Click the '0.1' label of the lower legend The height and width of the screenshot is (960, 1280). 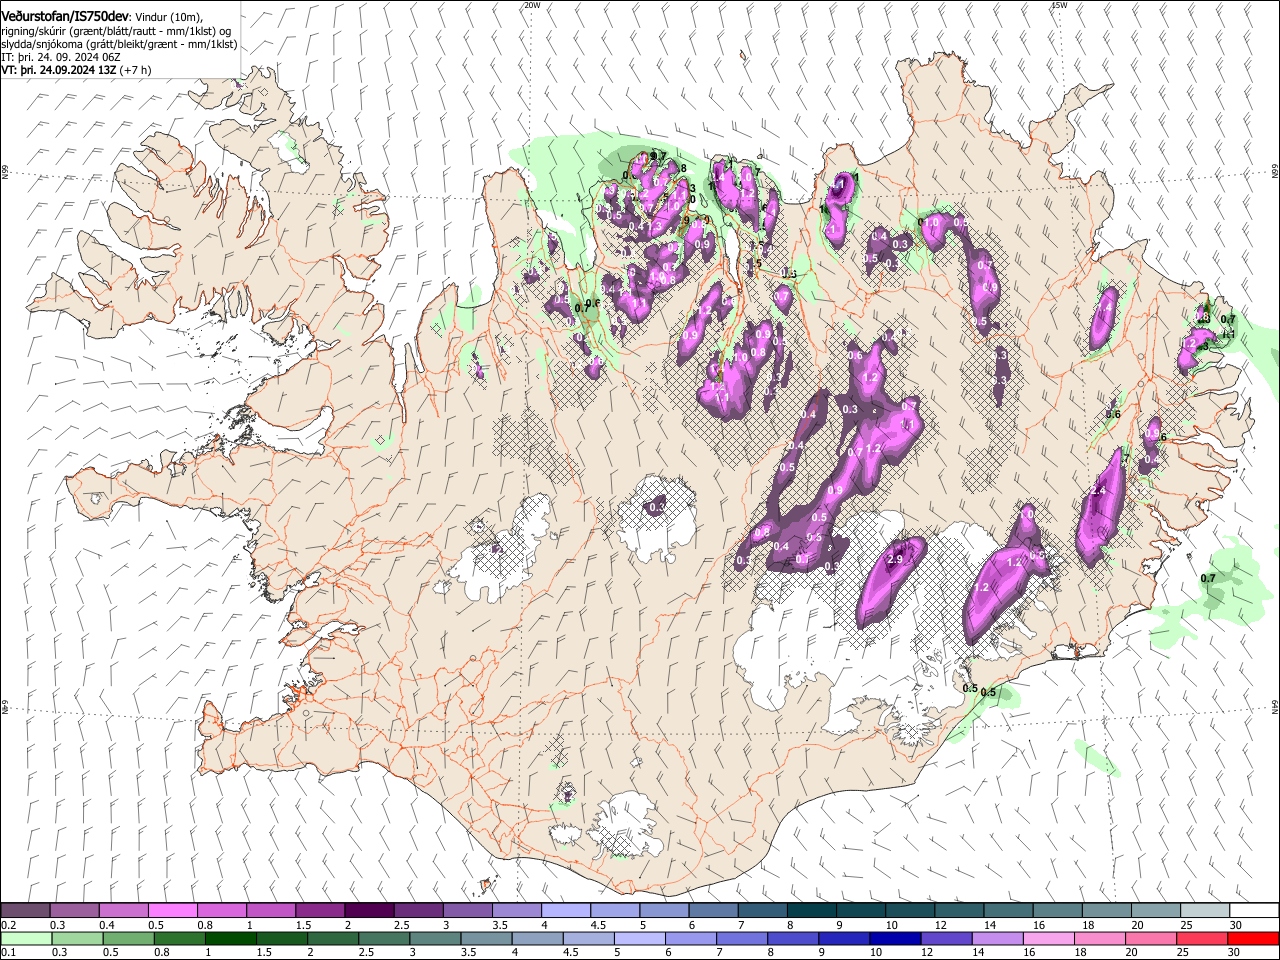(8, 953)
